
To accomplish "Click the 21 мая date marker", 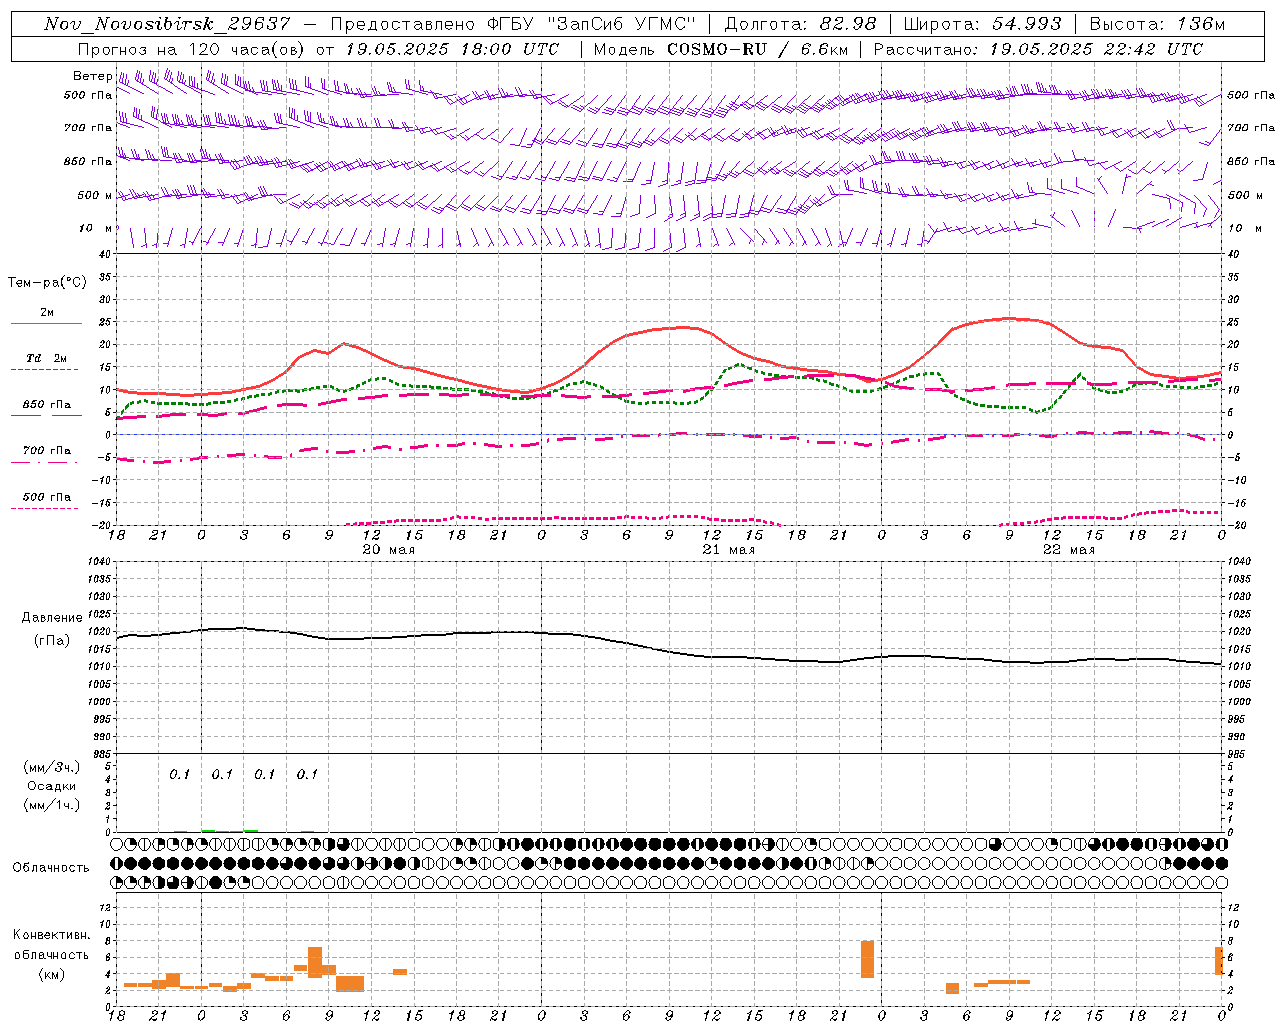I will (x=728, y=550).
